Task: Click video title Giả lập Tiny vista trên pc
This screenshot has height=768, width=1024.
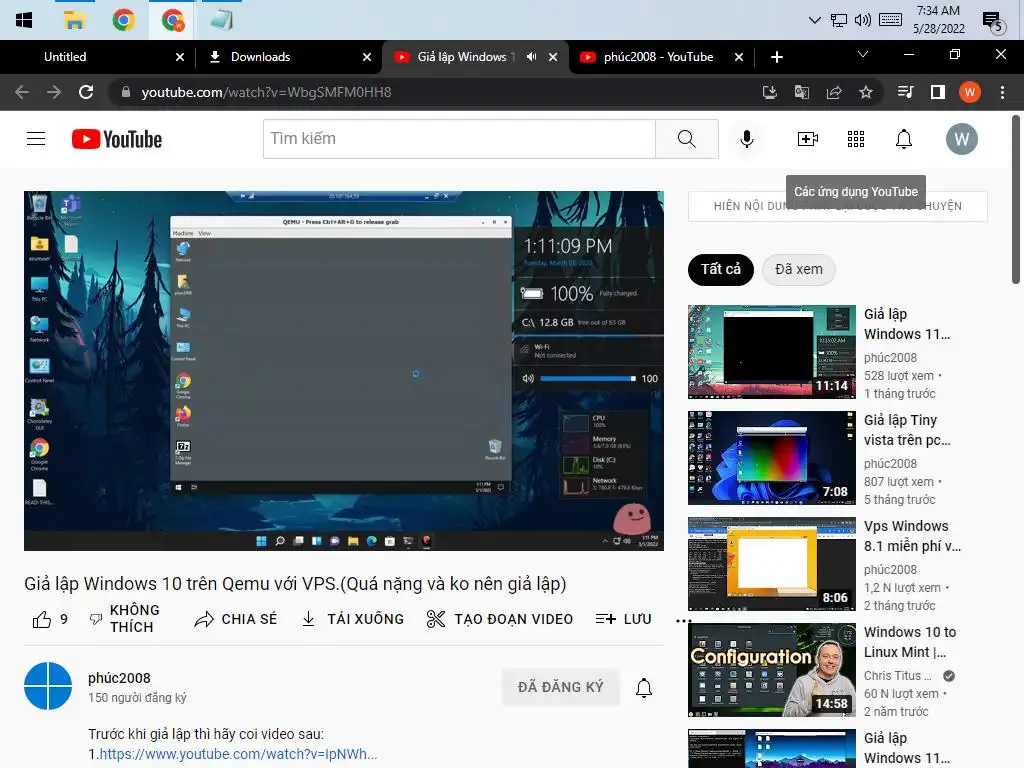Action: coord(907,430)
